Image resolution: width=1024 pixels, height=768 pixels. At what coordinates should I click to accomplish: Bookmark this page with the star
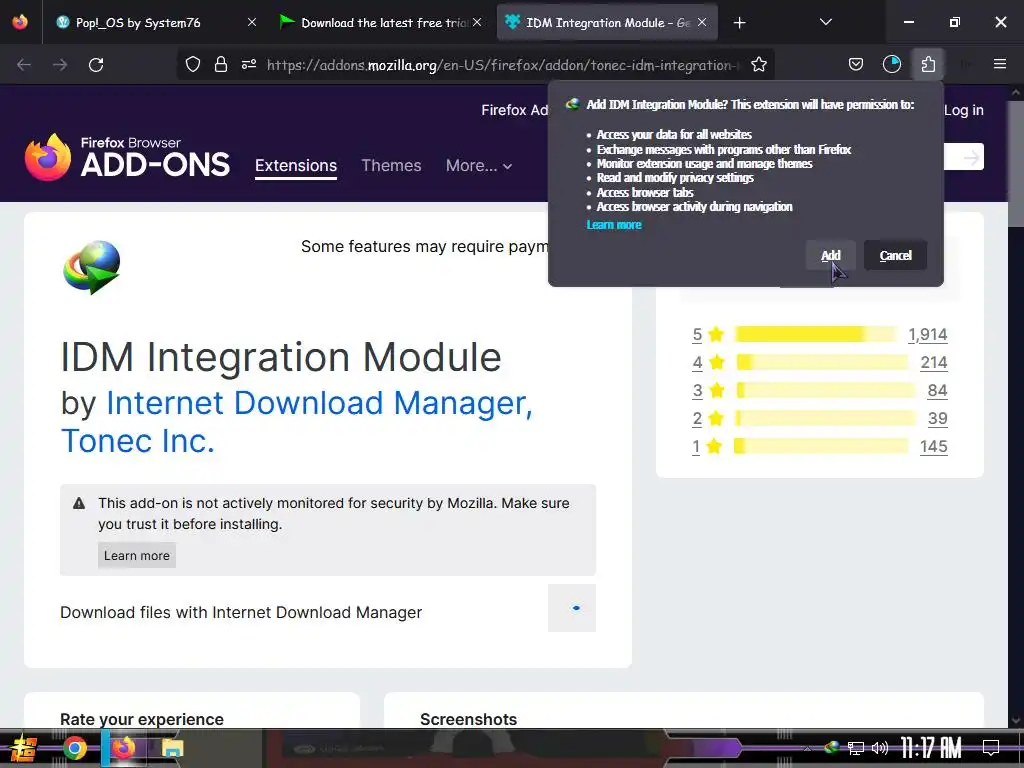coord(759,65)
